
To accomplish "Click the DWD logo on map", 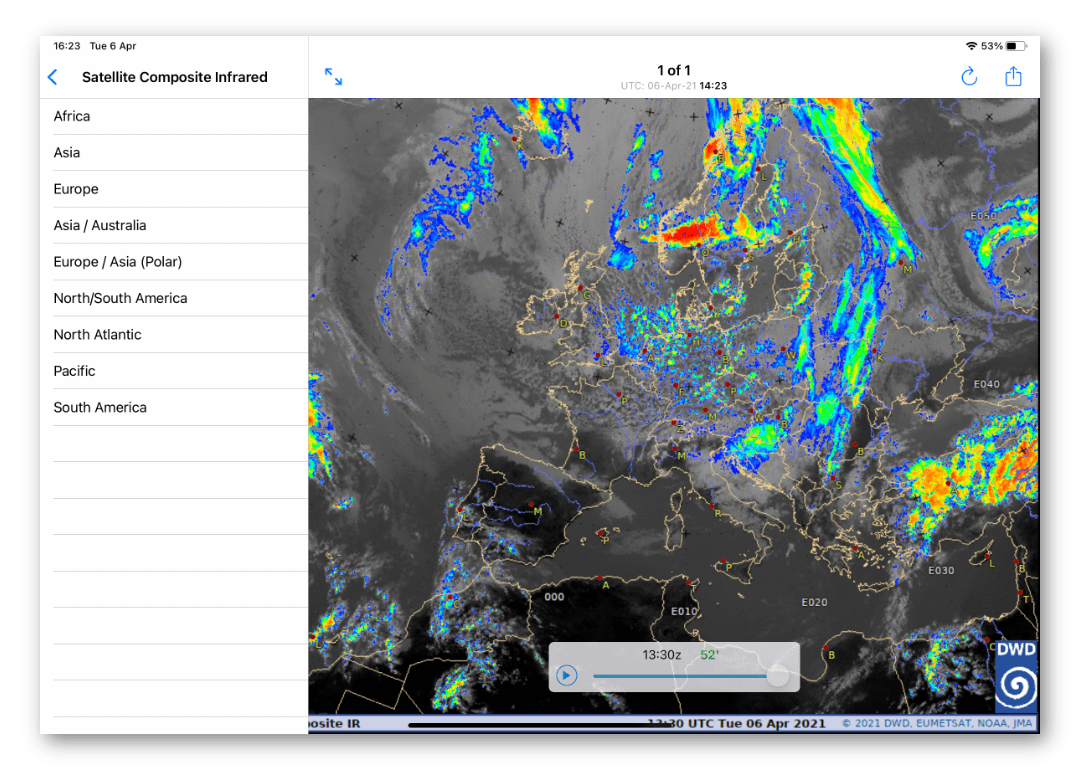I will (x=1016, y=676).
